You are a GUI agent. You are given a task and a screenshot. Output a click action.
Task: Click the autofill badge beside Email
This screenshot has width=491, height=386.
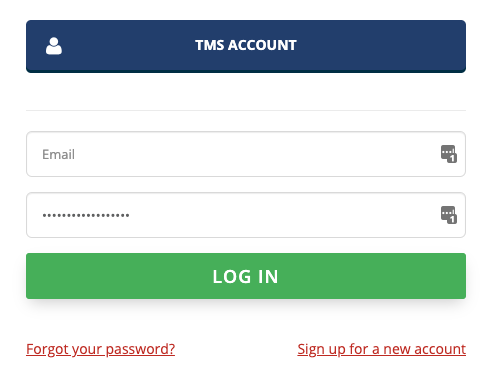[449, 154]
